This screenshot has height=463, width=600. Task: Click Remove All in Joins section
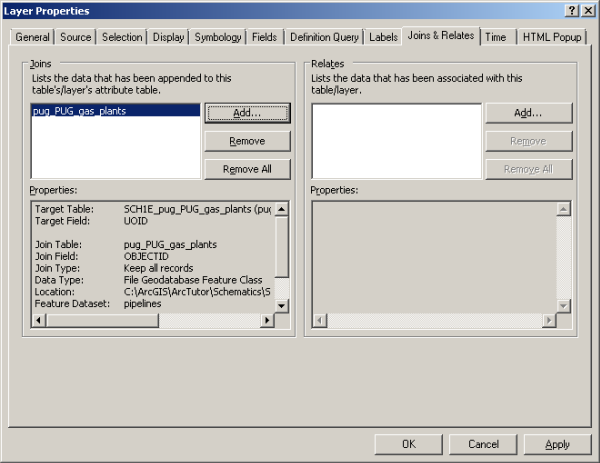point(247,169)
